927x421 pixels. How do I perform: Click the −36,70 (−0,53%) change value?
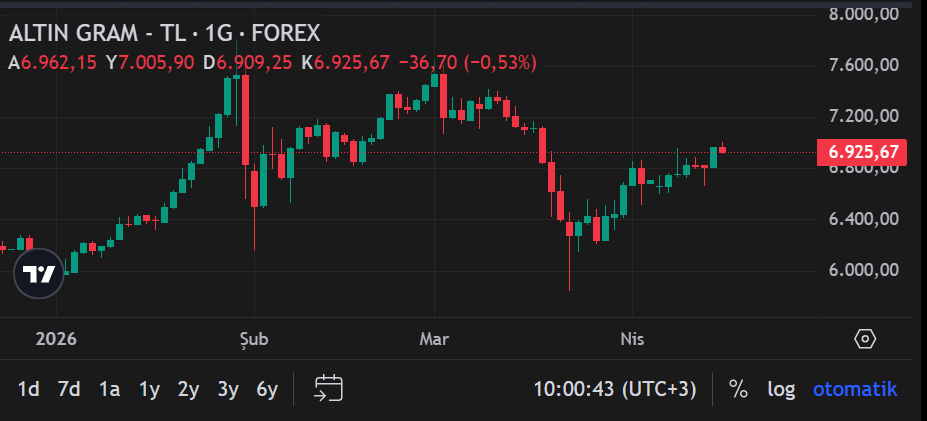[467, 62]
